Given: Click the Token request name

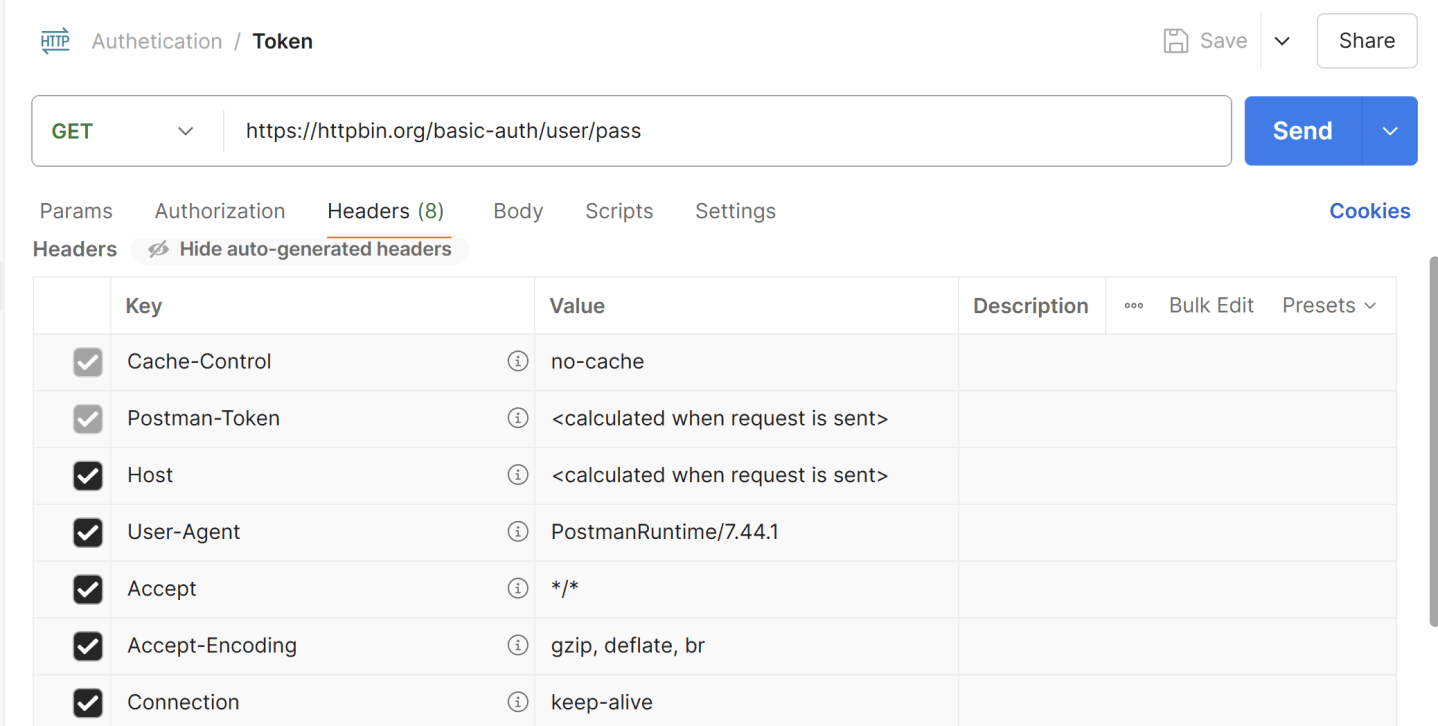Looking at the screenshot, I should coord(282,41).
